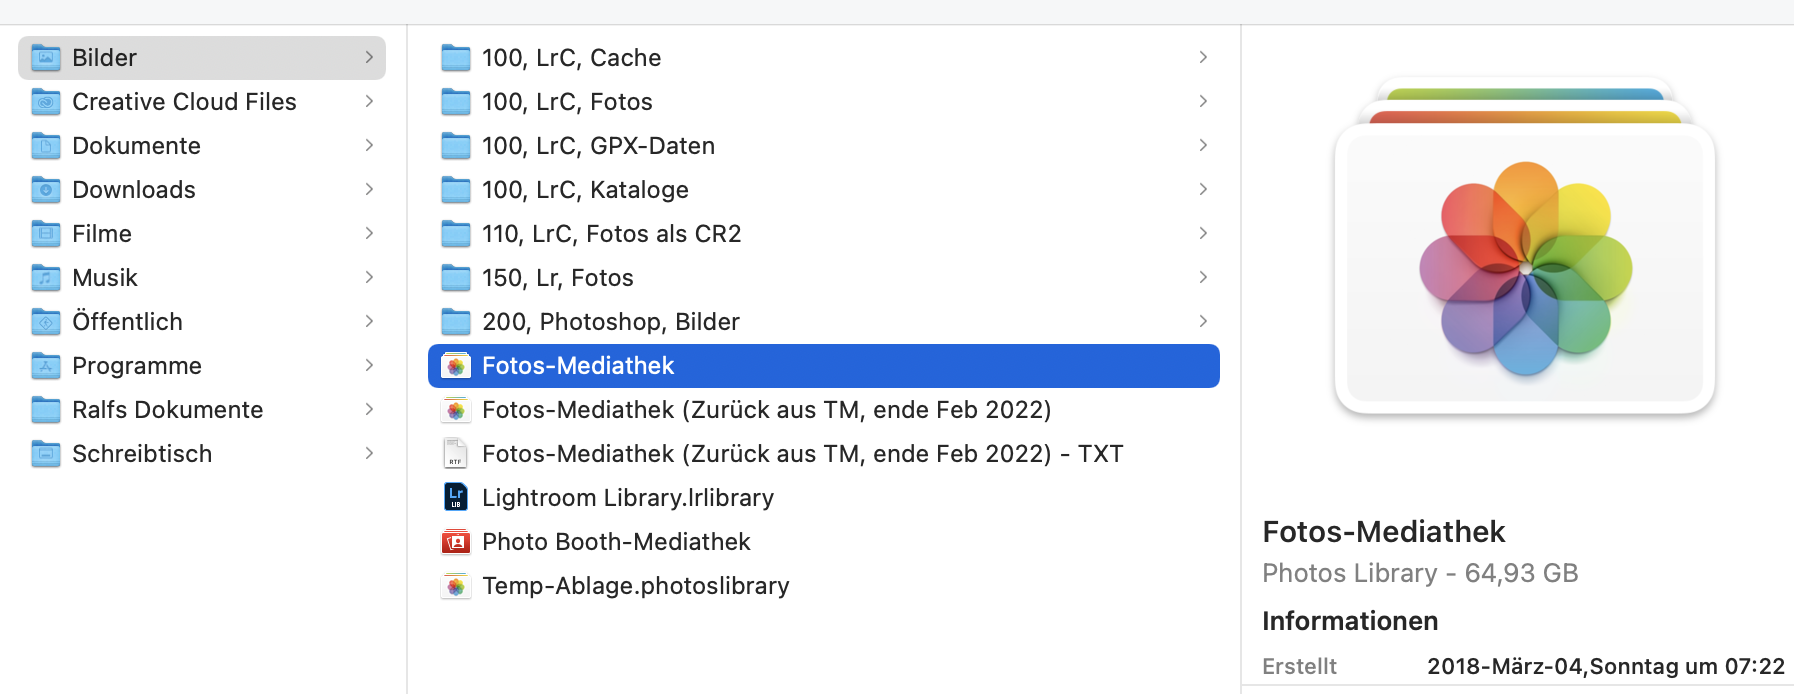Screen dimensions: 1794x694
Task: Select the Ralfs Dokumente folder
Action: click(x=167, y=410)
